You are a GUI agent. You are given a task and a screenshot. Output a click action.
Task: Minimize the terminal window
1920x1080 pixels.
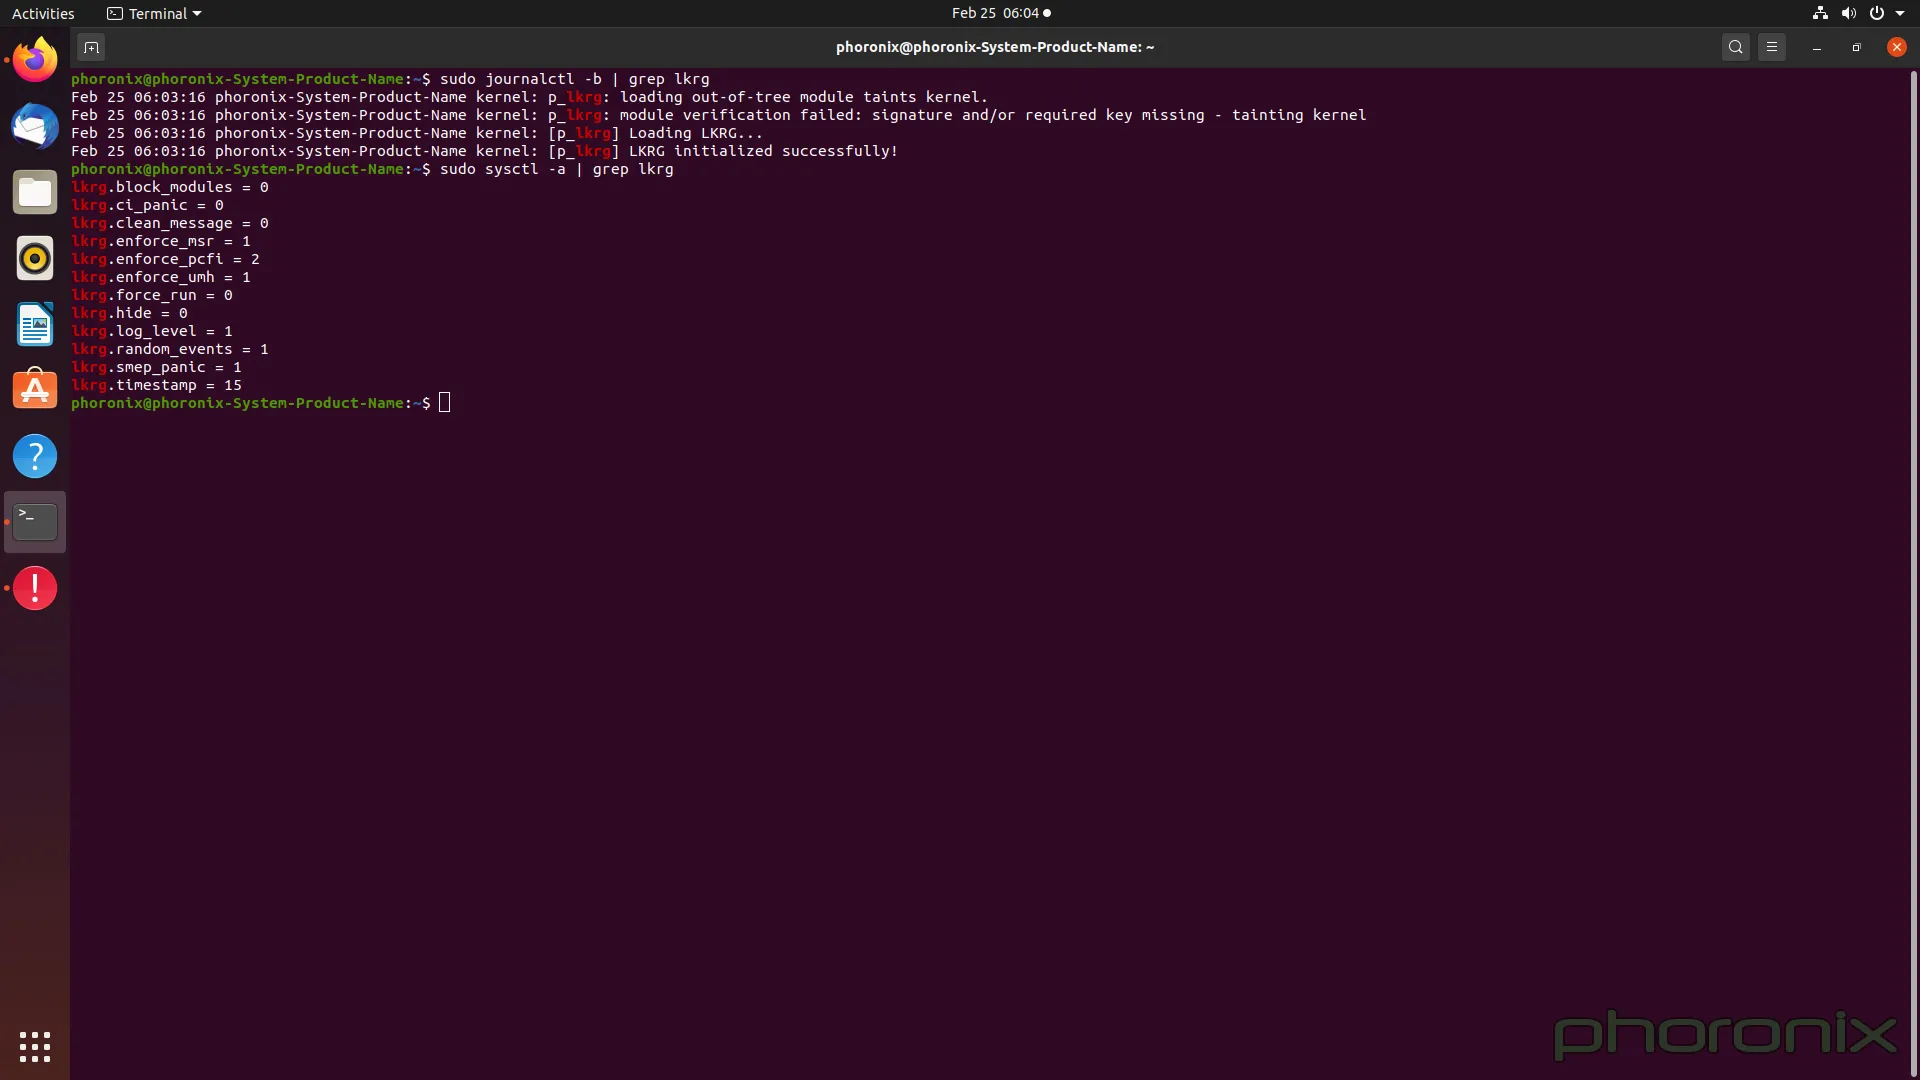pos(1817,47)
